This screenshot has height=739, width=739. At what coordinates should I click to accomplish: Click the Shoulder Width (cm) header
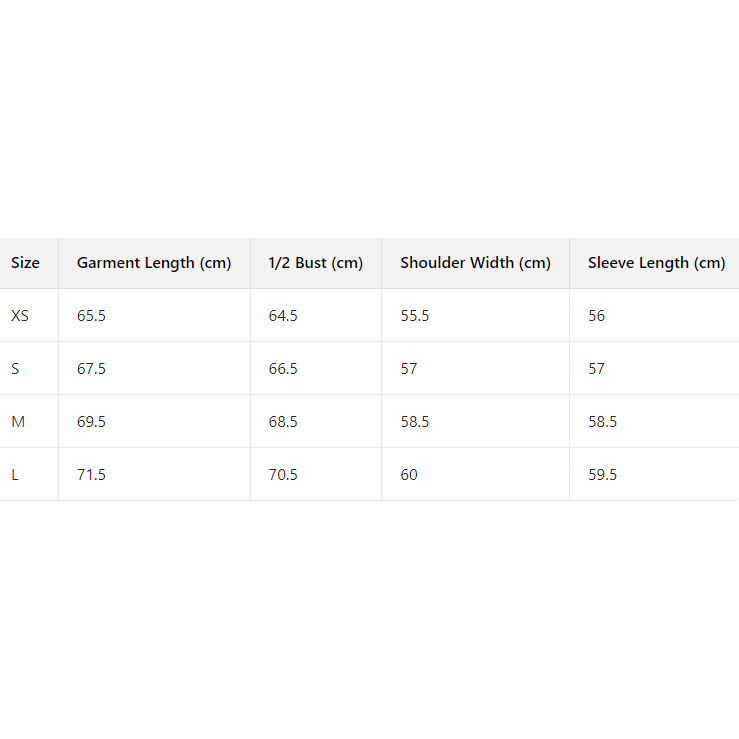pos(475,263)
